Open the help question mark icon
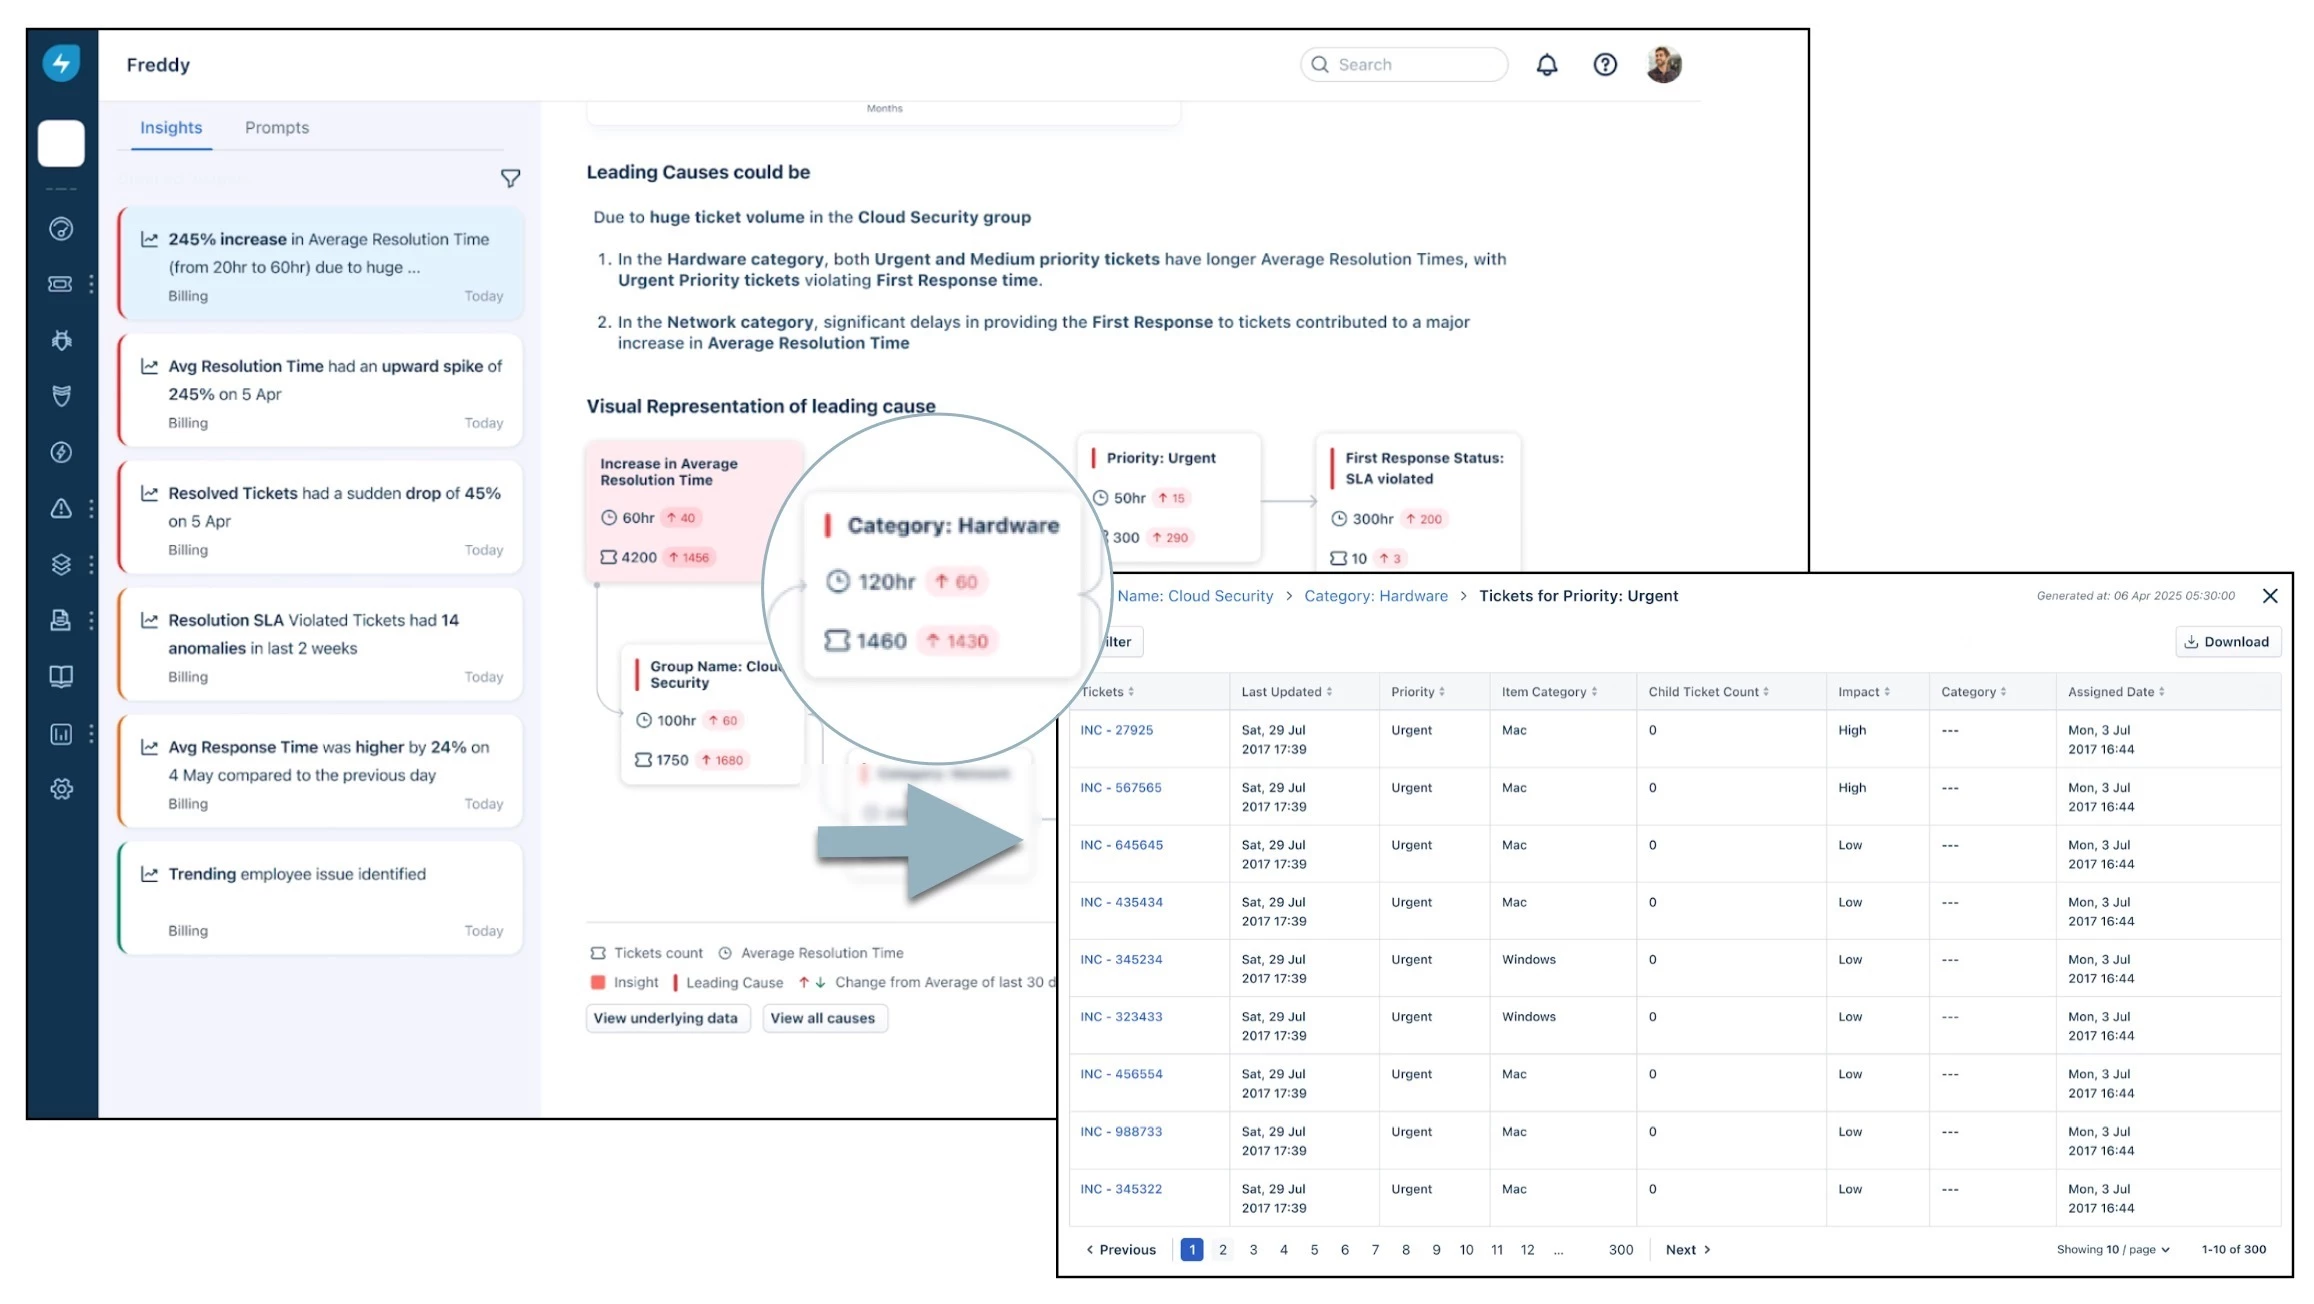The image size is (2314, 1304). click(1604, 65)
